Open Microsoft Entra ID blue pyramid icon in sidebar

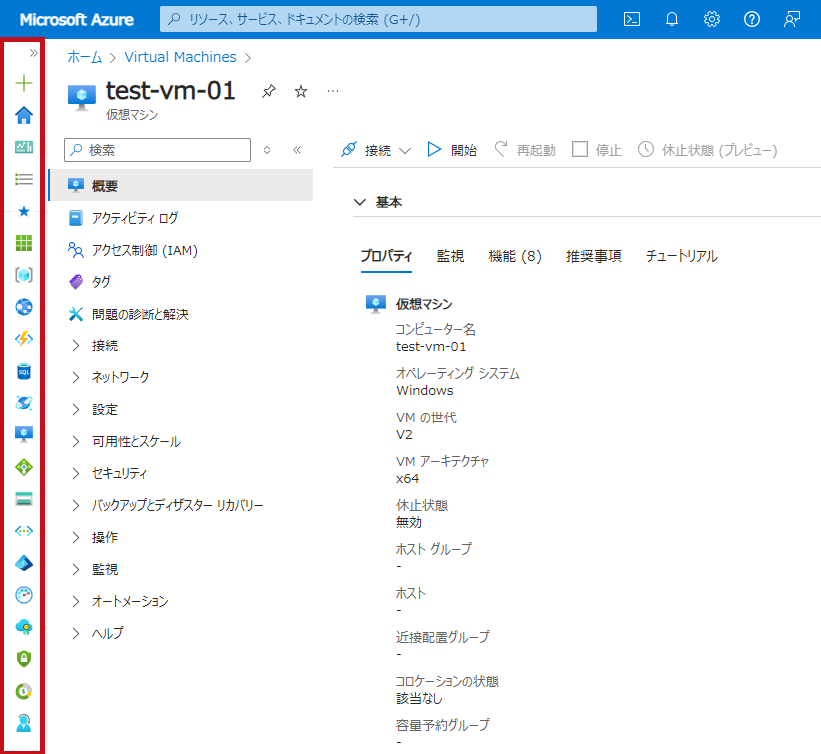coord(24,563)
